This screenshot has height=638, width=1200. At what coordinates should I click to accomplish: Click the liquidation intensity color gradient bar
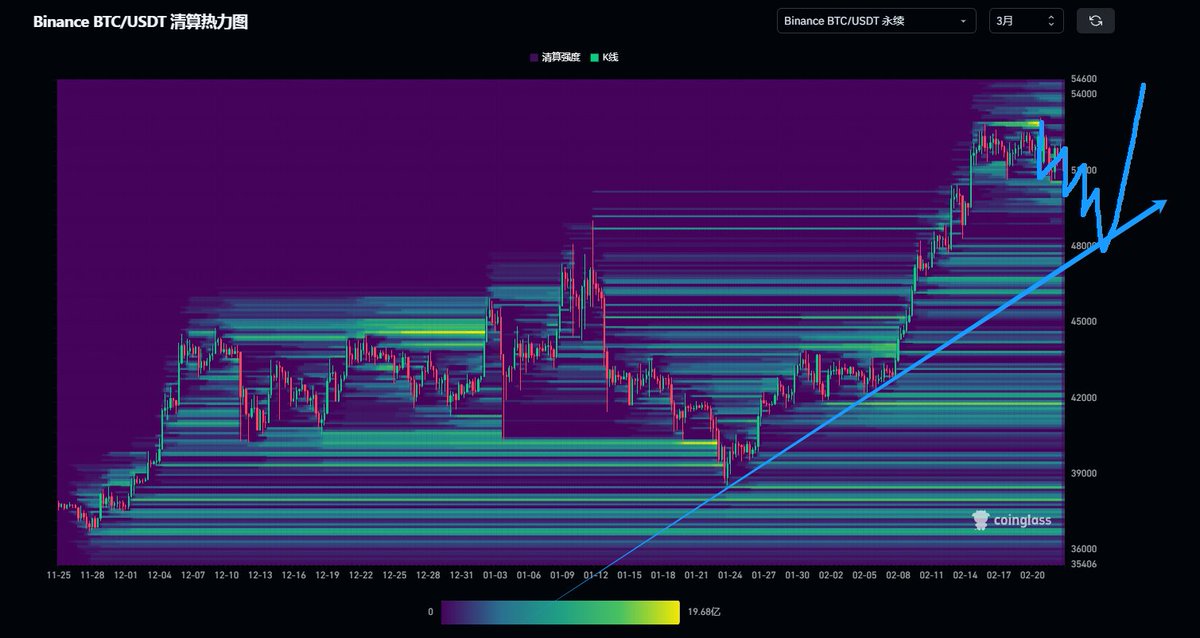560,611
